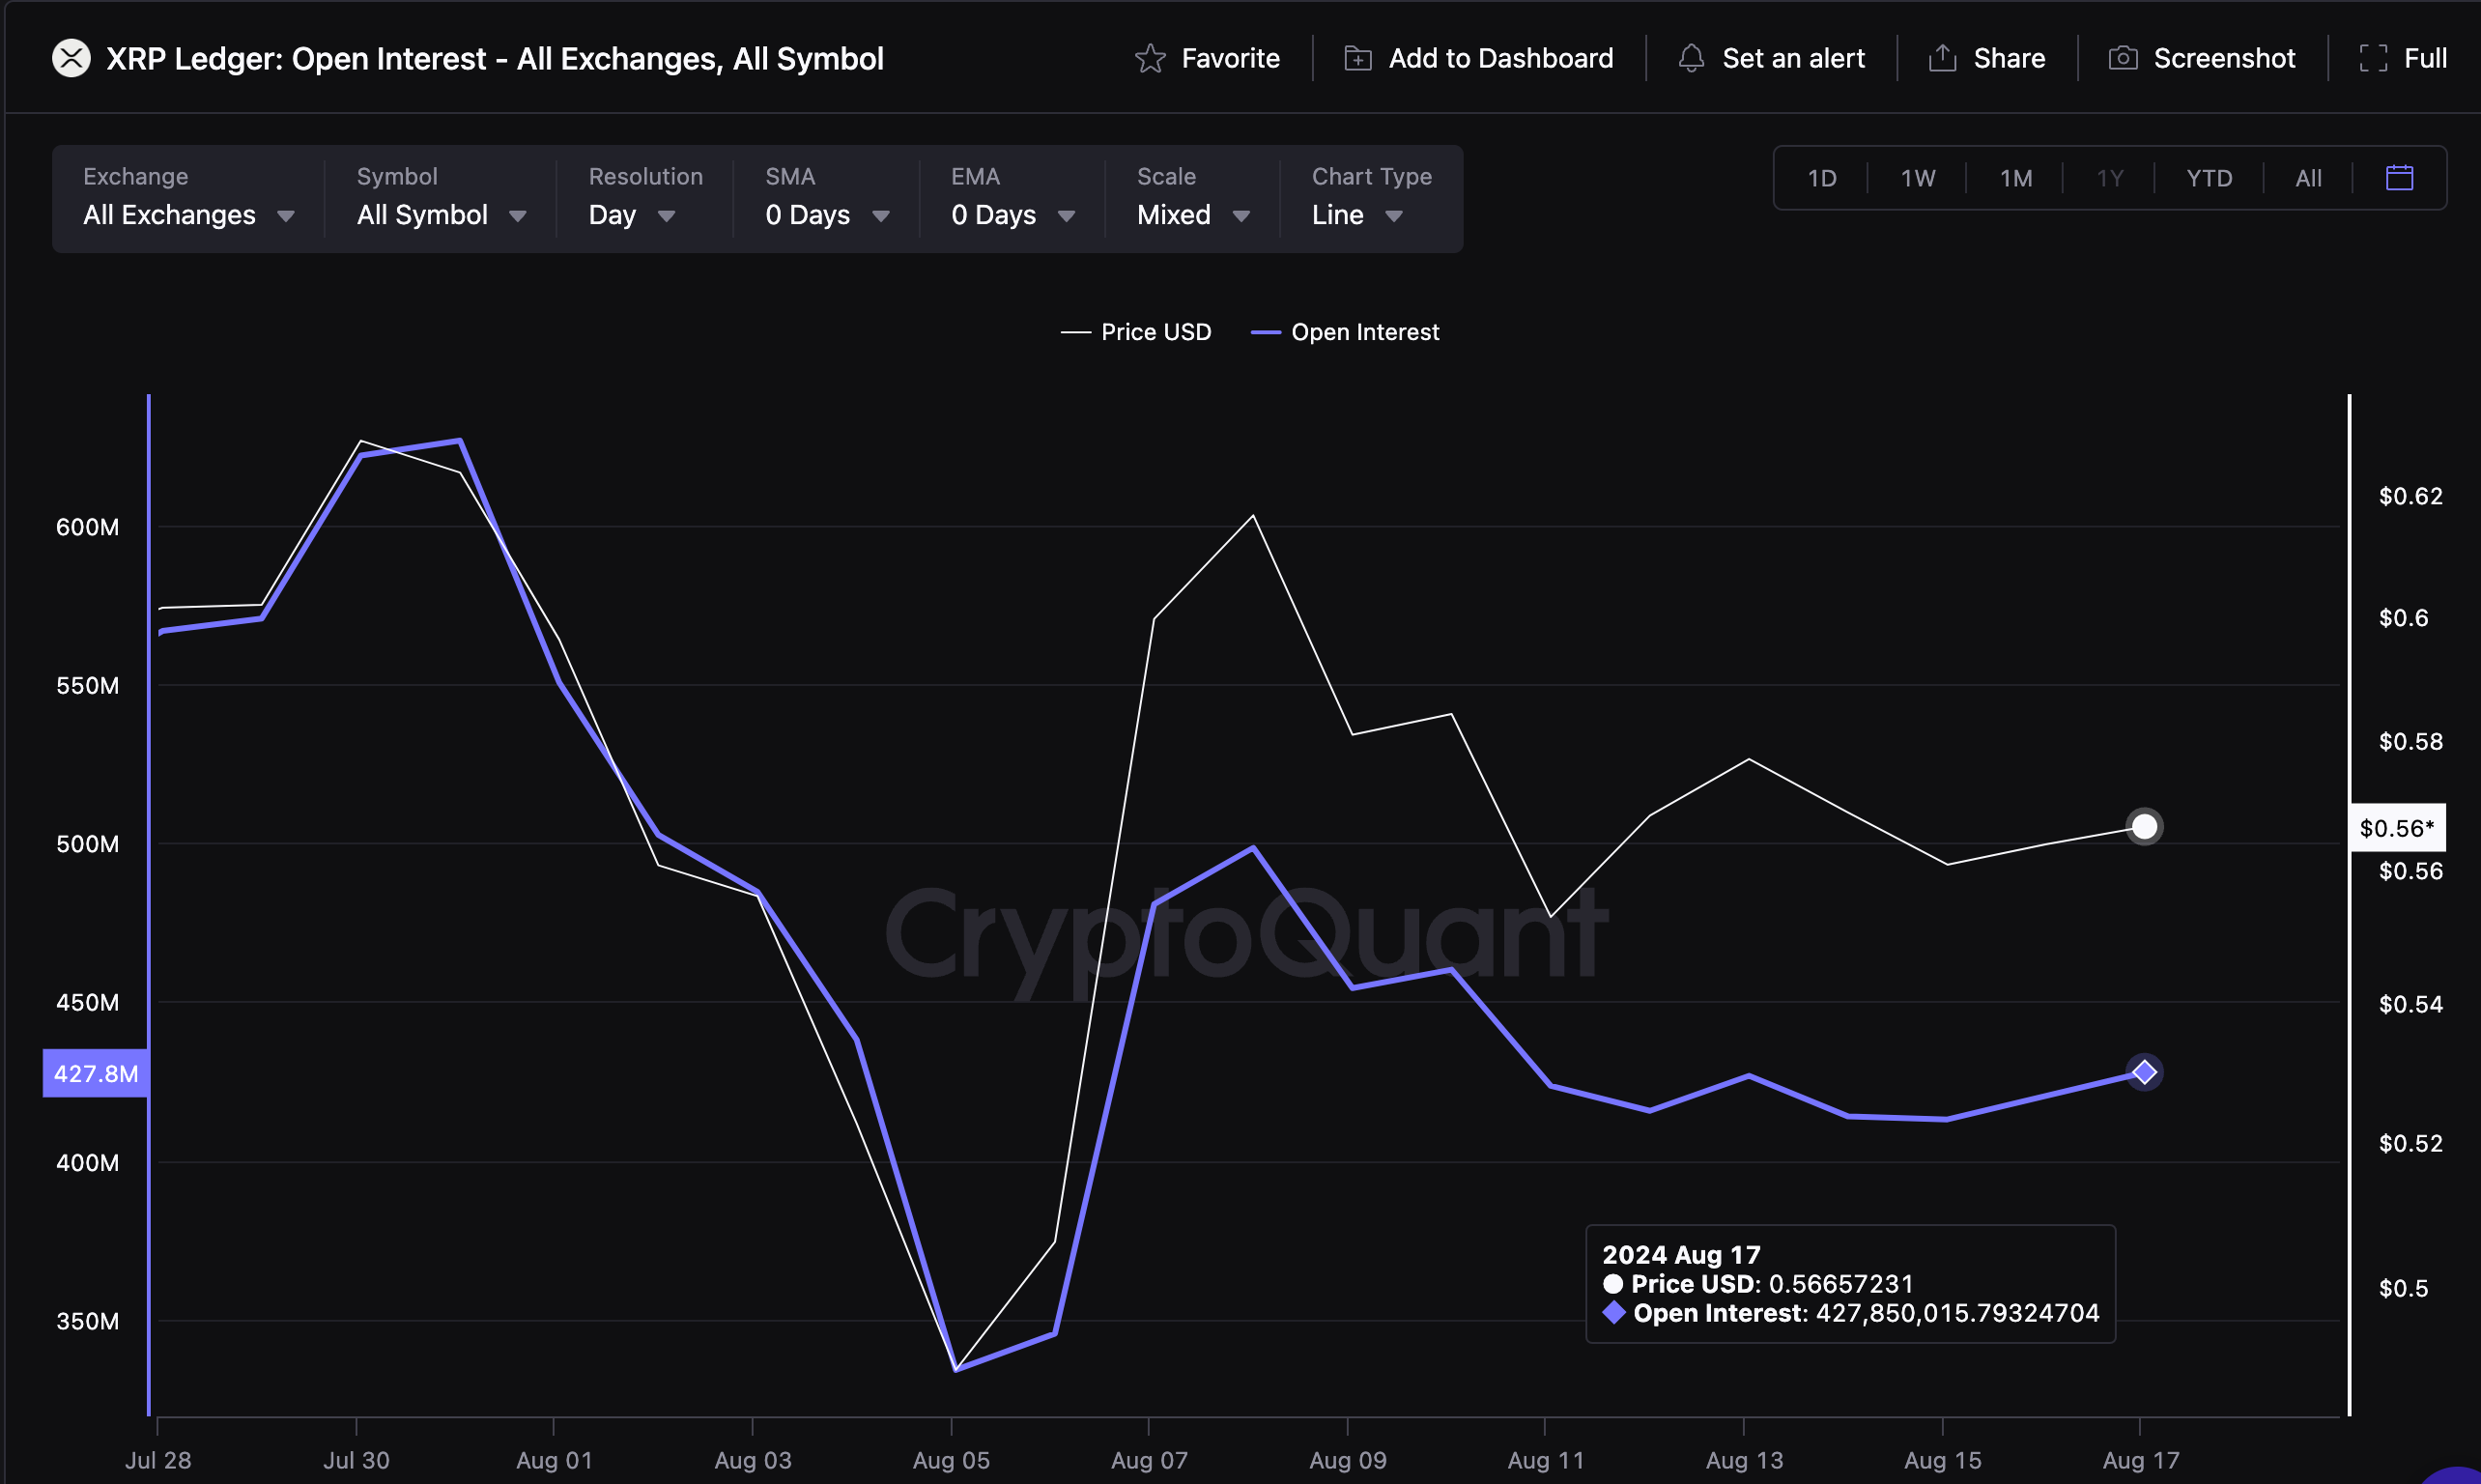Toggle the Price USD legend series
The height and width of the screenshot is (1484, 2481).
[x=1136, y=332]
